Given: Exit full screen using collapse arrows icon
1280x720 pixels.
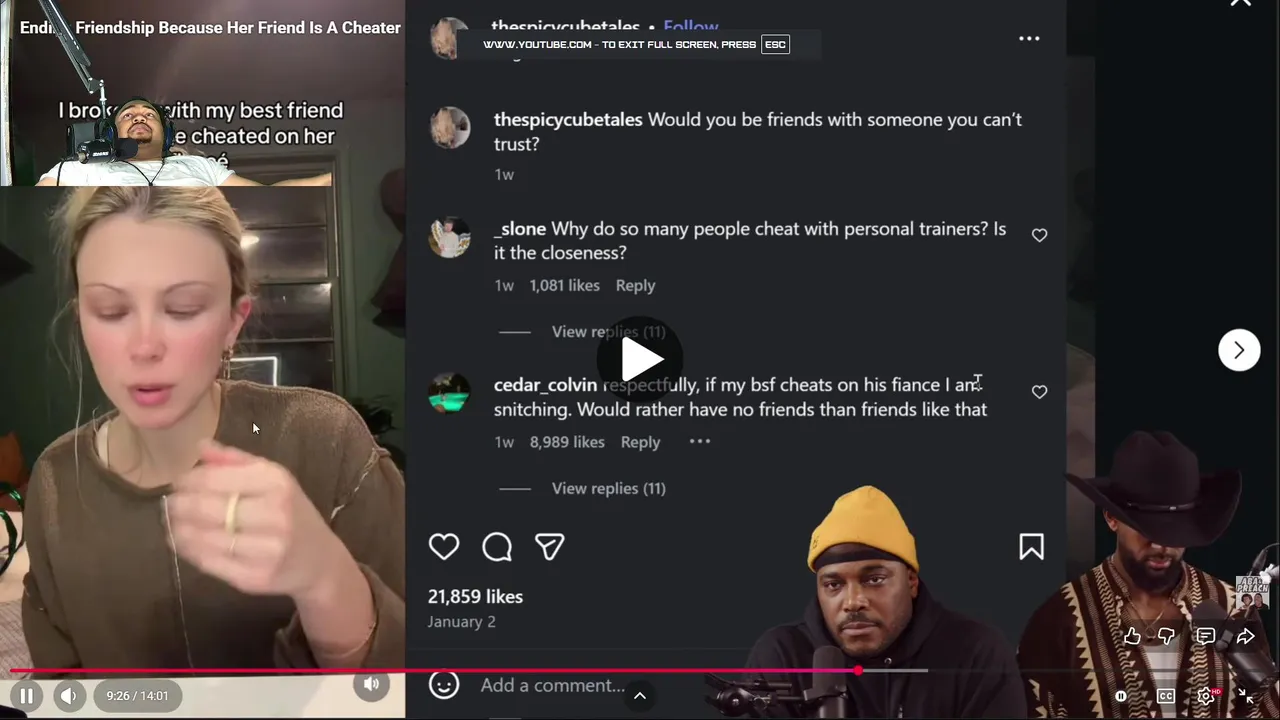Looking at the screenshot, I should click(x=1246, y=696).
